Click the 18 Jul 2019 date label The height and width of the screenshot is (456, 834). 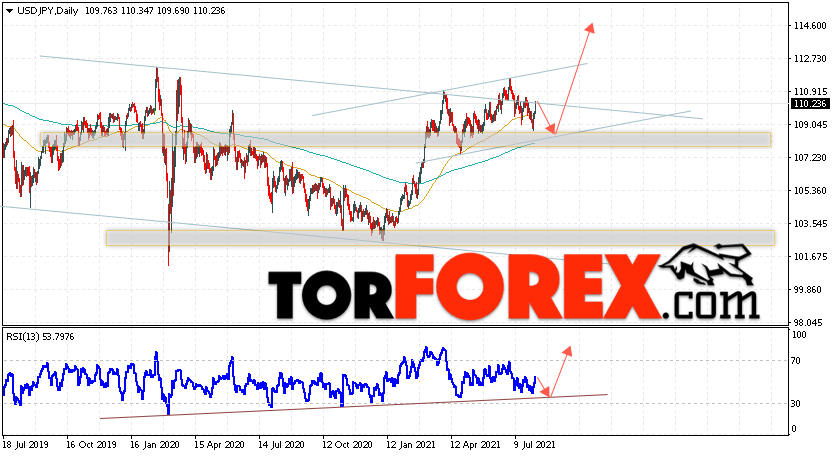tap(25, 444)
